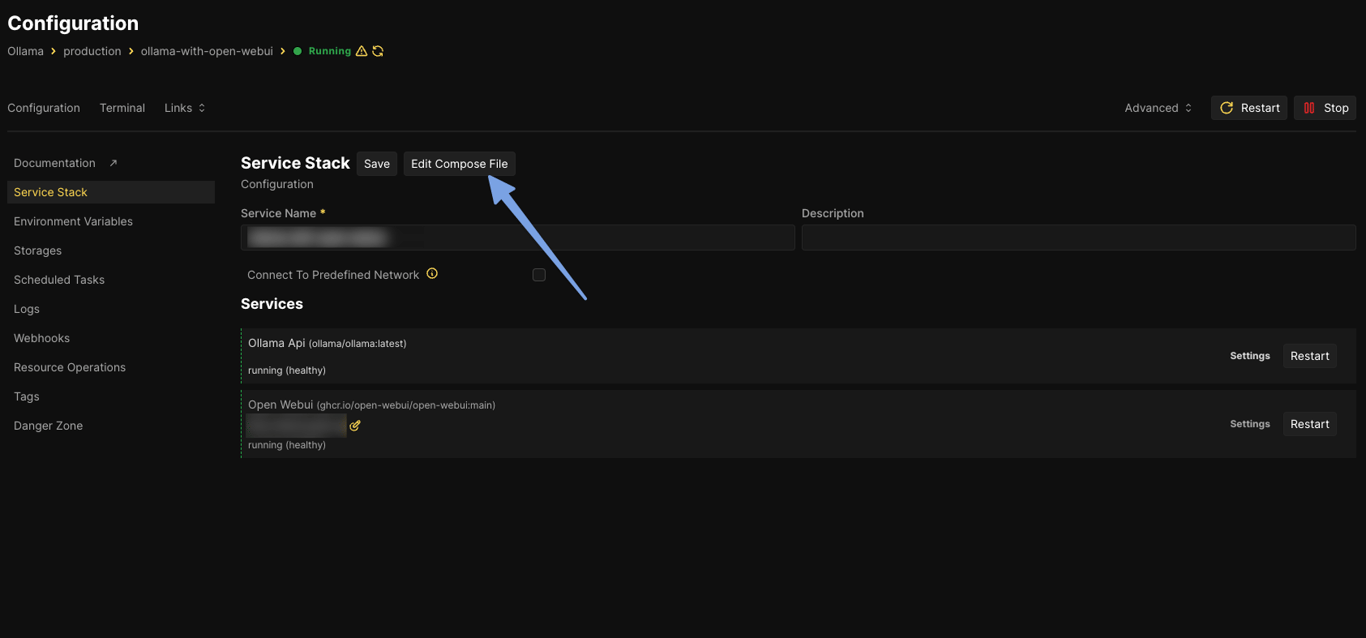Click the pause icon in the Stop button
1366x638 pixels.
click(x=1309, y=108)
